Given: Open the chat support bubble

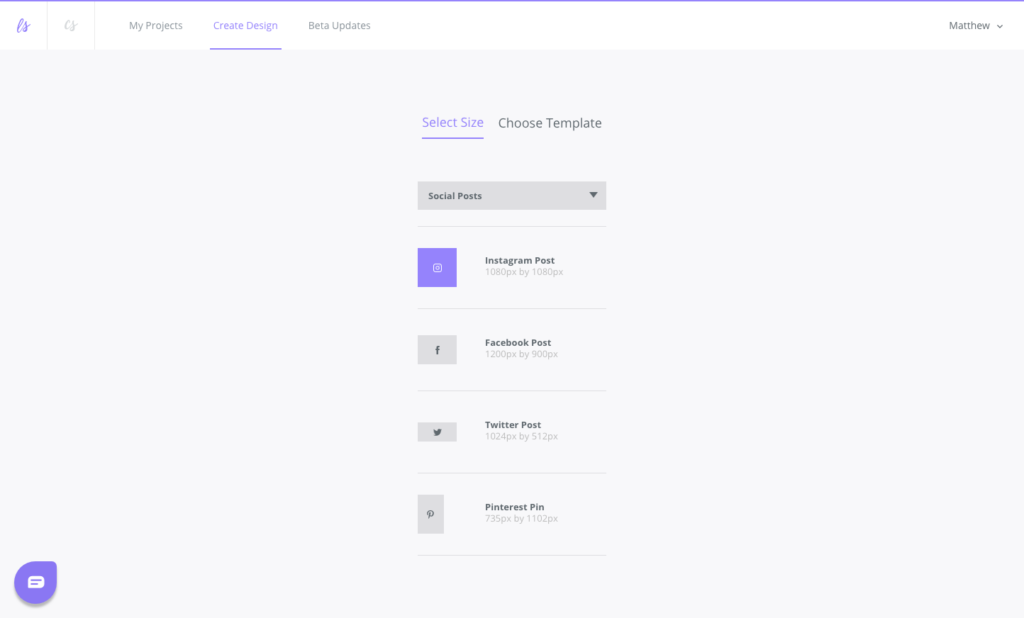Looking at the screenshot, I should [x=36, y=582].
